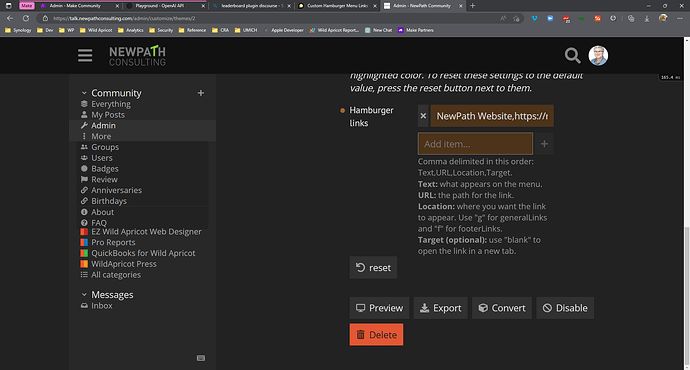Go back with the browser back arrow
Image resolution: width=690 pixels, height=370 pixels.
click(10, 18)
